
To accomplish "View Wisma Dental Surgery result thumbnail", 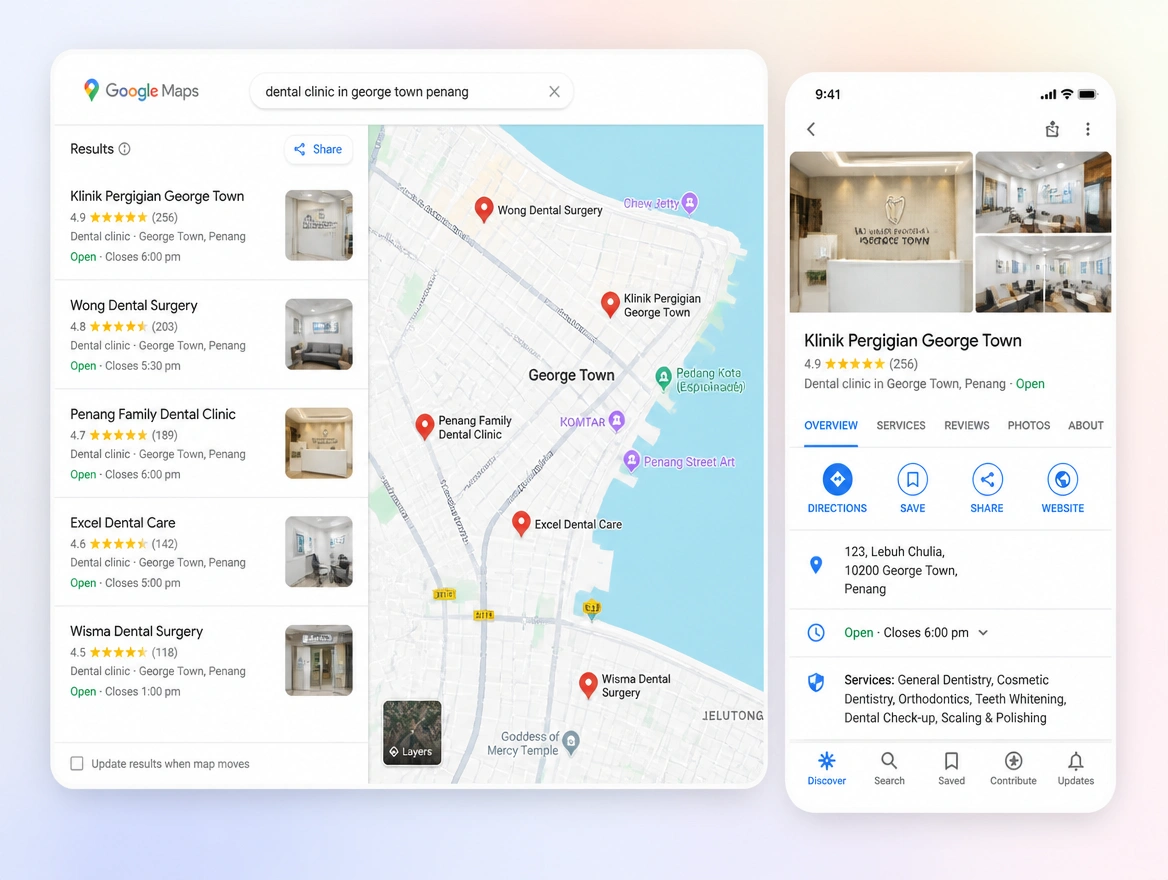I will coord(319,660).
